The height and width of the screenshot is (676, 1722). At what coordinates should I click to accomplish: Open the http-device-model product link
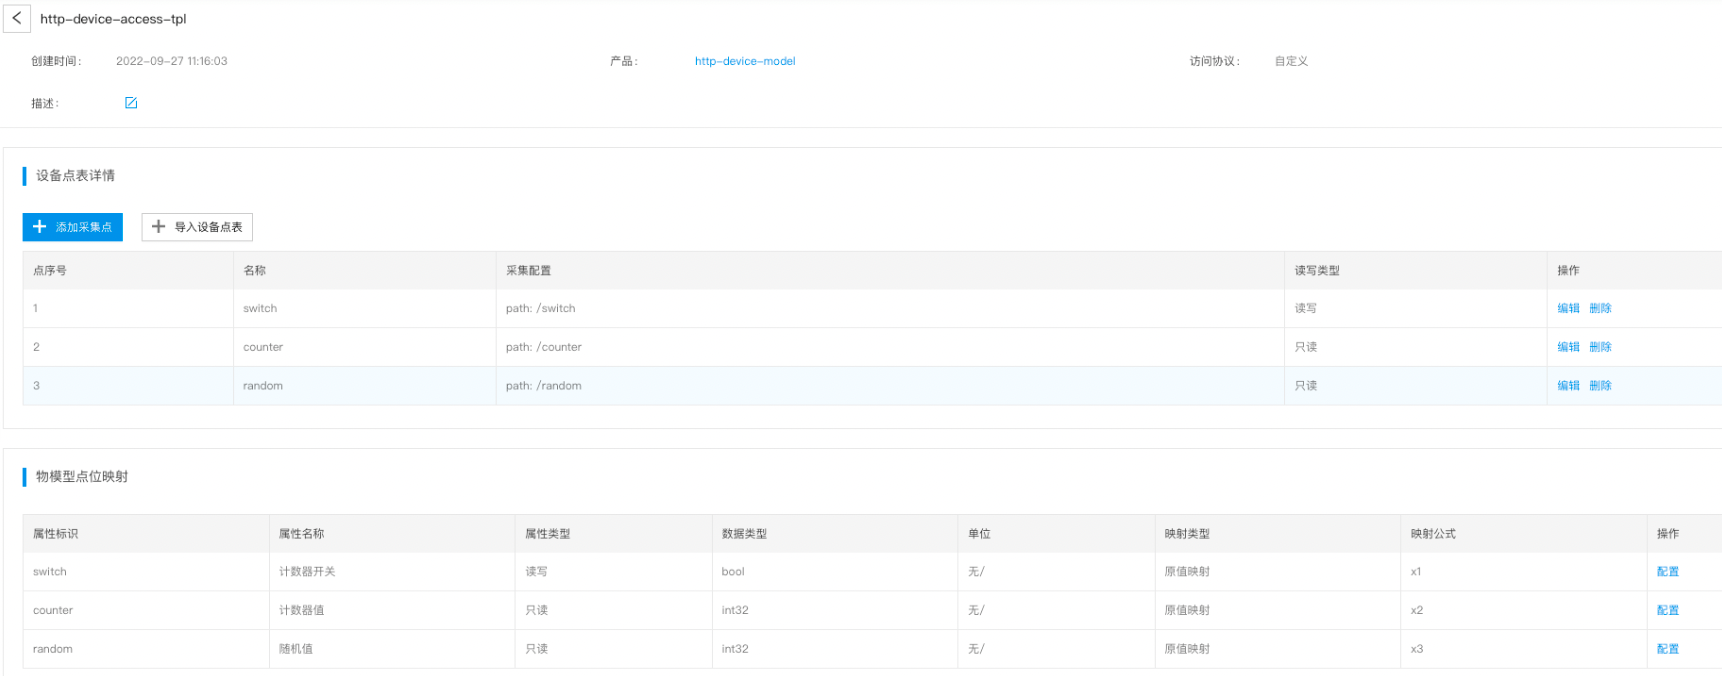click(745, 61)
